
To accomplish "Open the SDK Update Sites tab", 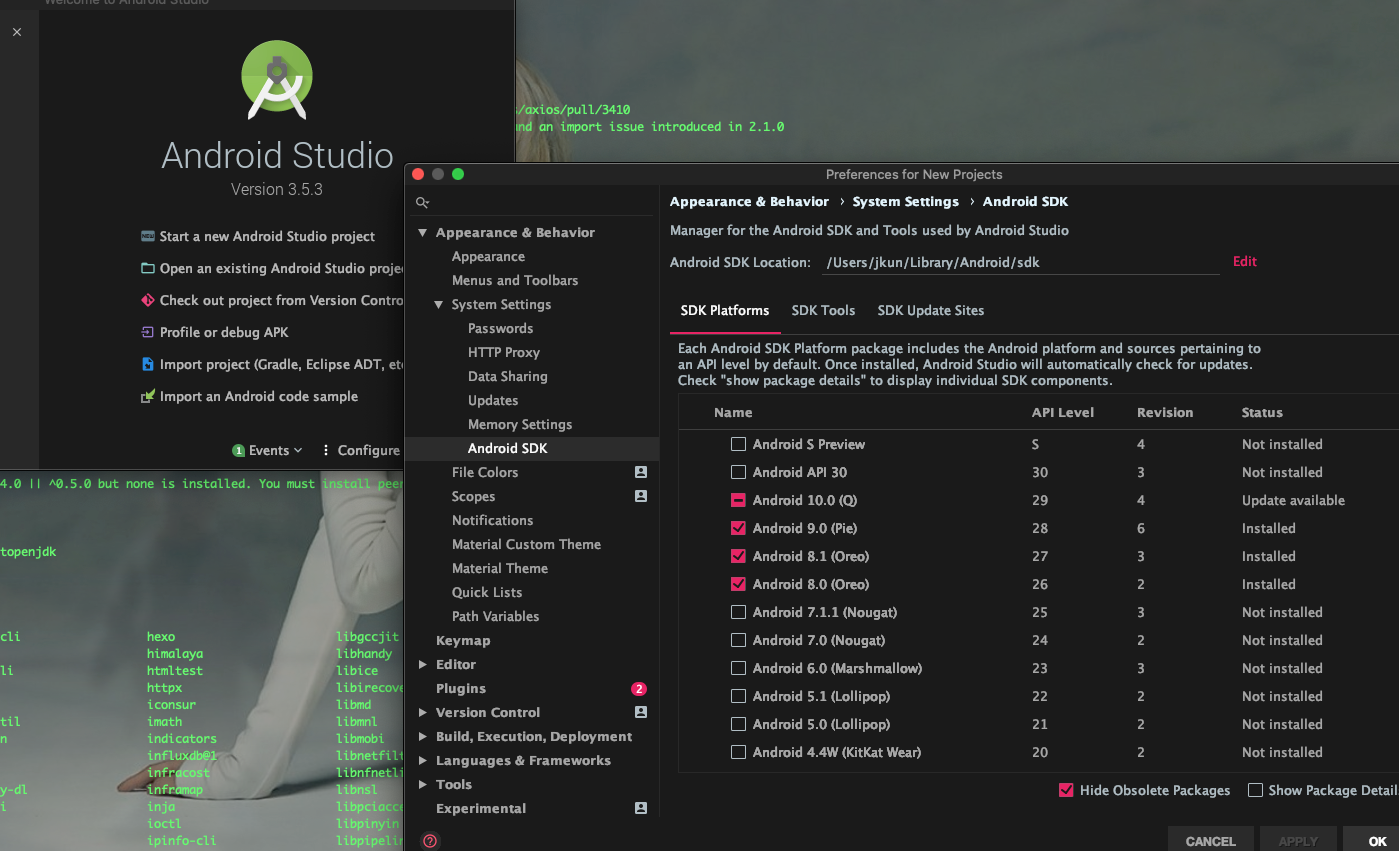I will pyautogui.click(x=930, y=311).
